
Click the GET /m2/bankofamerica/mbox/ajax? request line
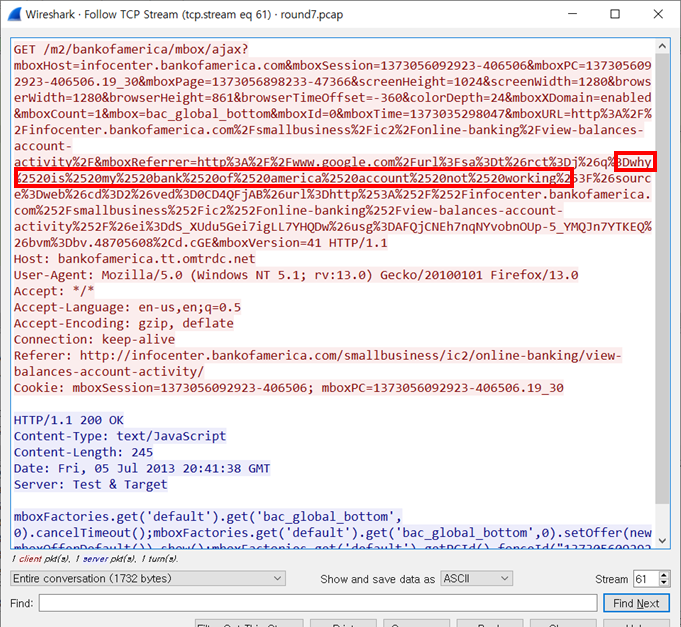coord(131,49)
